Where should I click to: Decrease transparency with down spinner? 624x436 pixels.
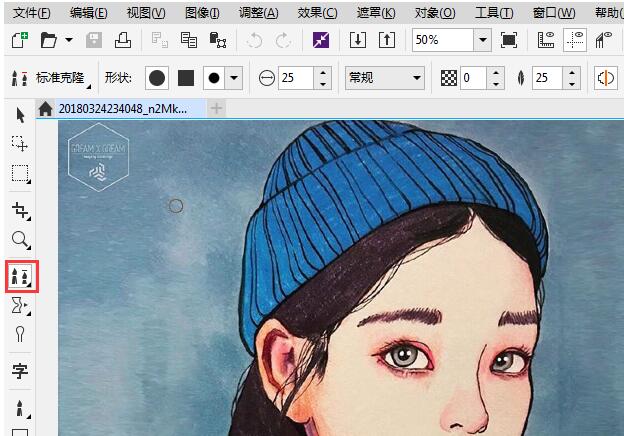tap(495, 84)
